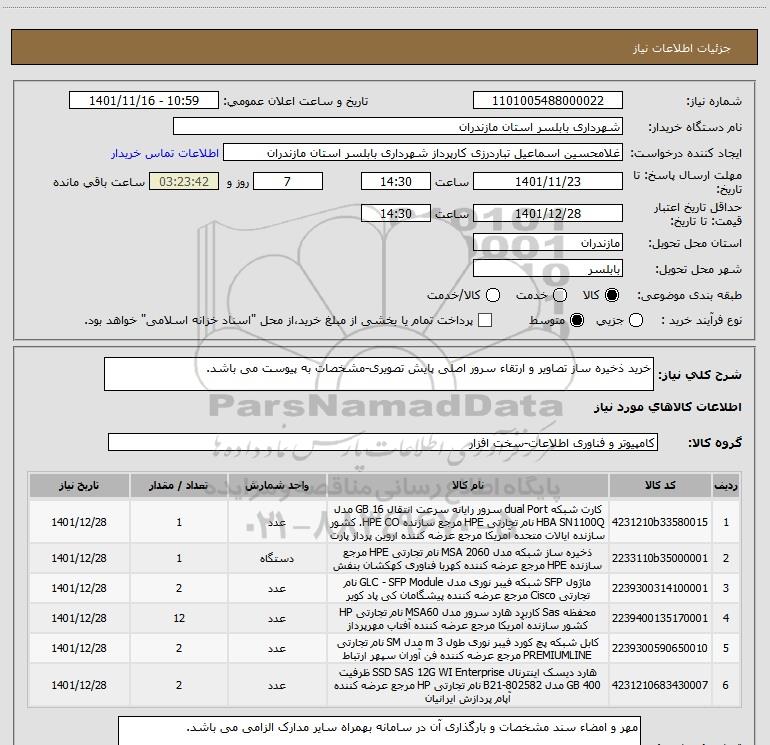Select the کالا radio button
770x745 pixels.
point(612,295)
